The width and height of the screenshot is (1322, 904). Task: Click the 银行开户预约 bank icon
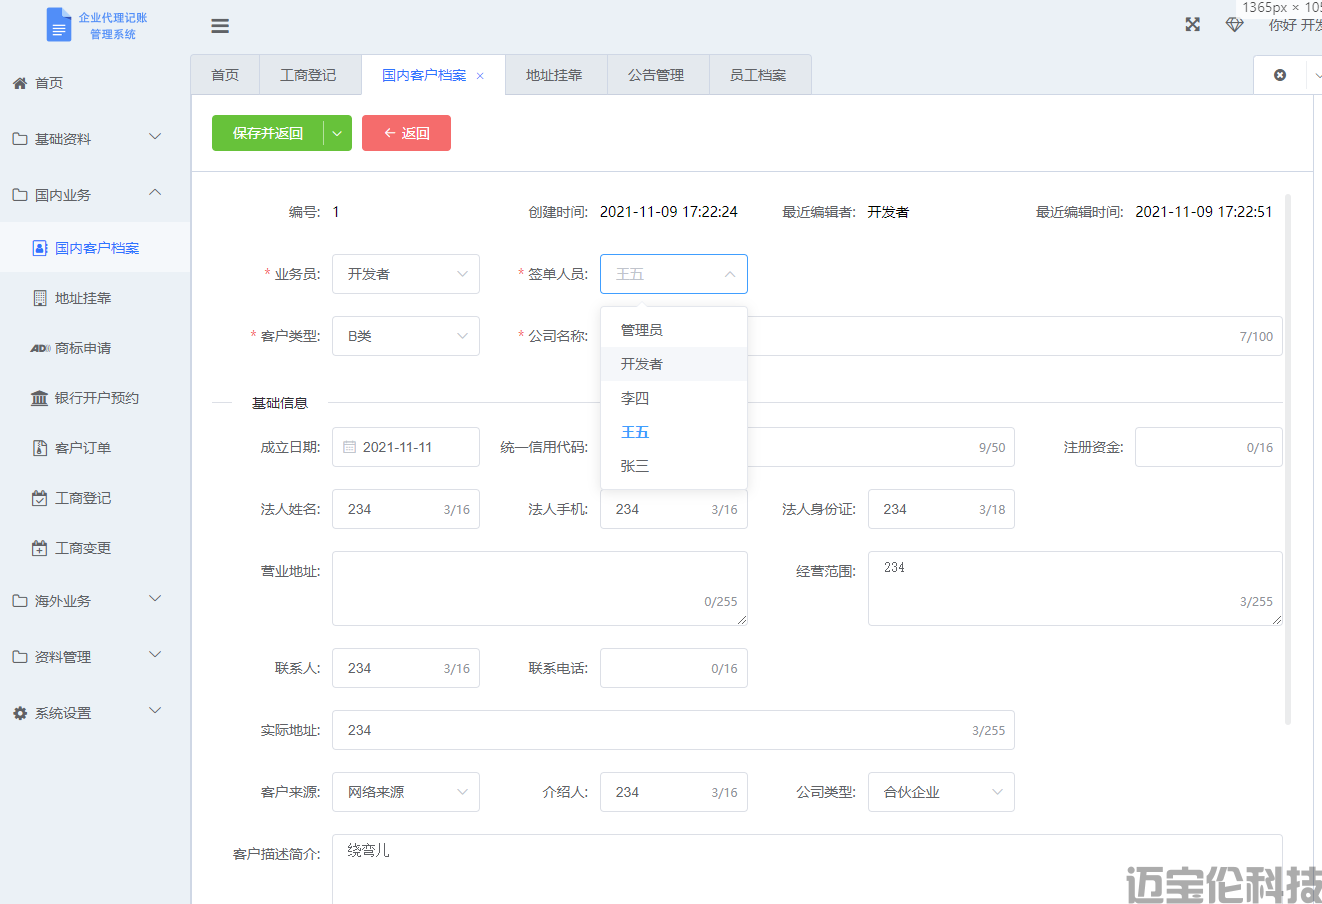pyautogui.click(x=40, y=398)
